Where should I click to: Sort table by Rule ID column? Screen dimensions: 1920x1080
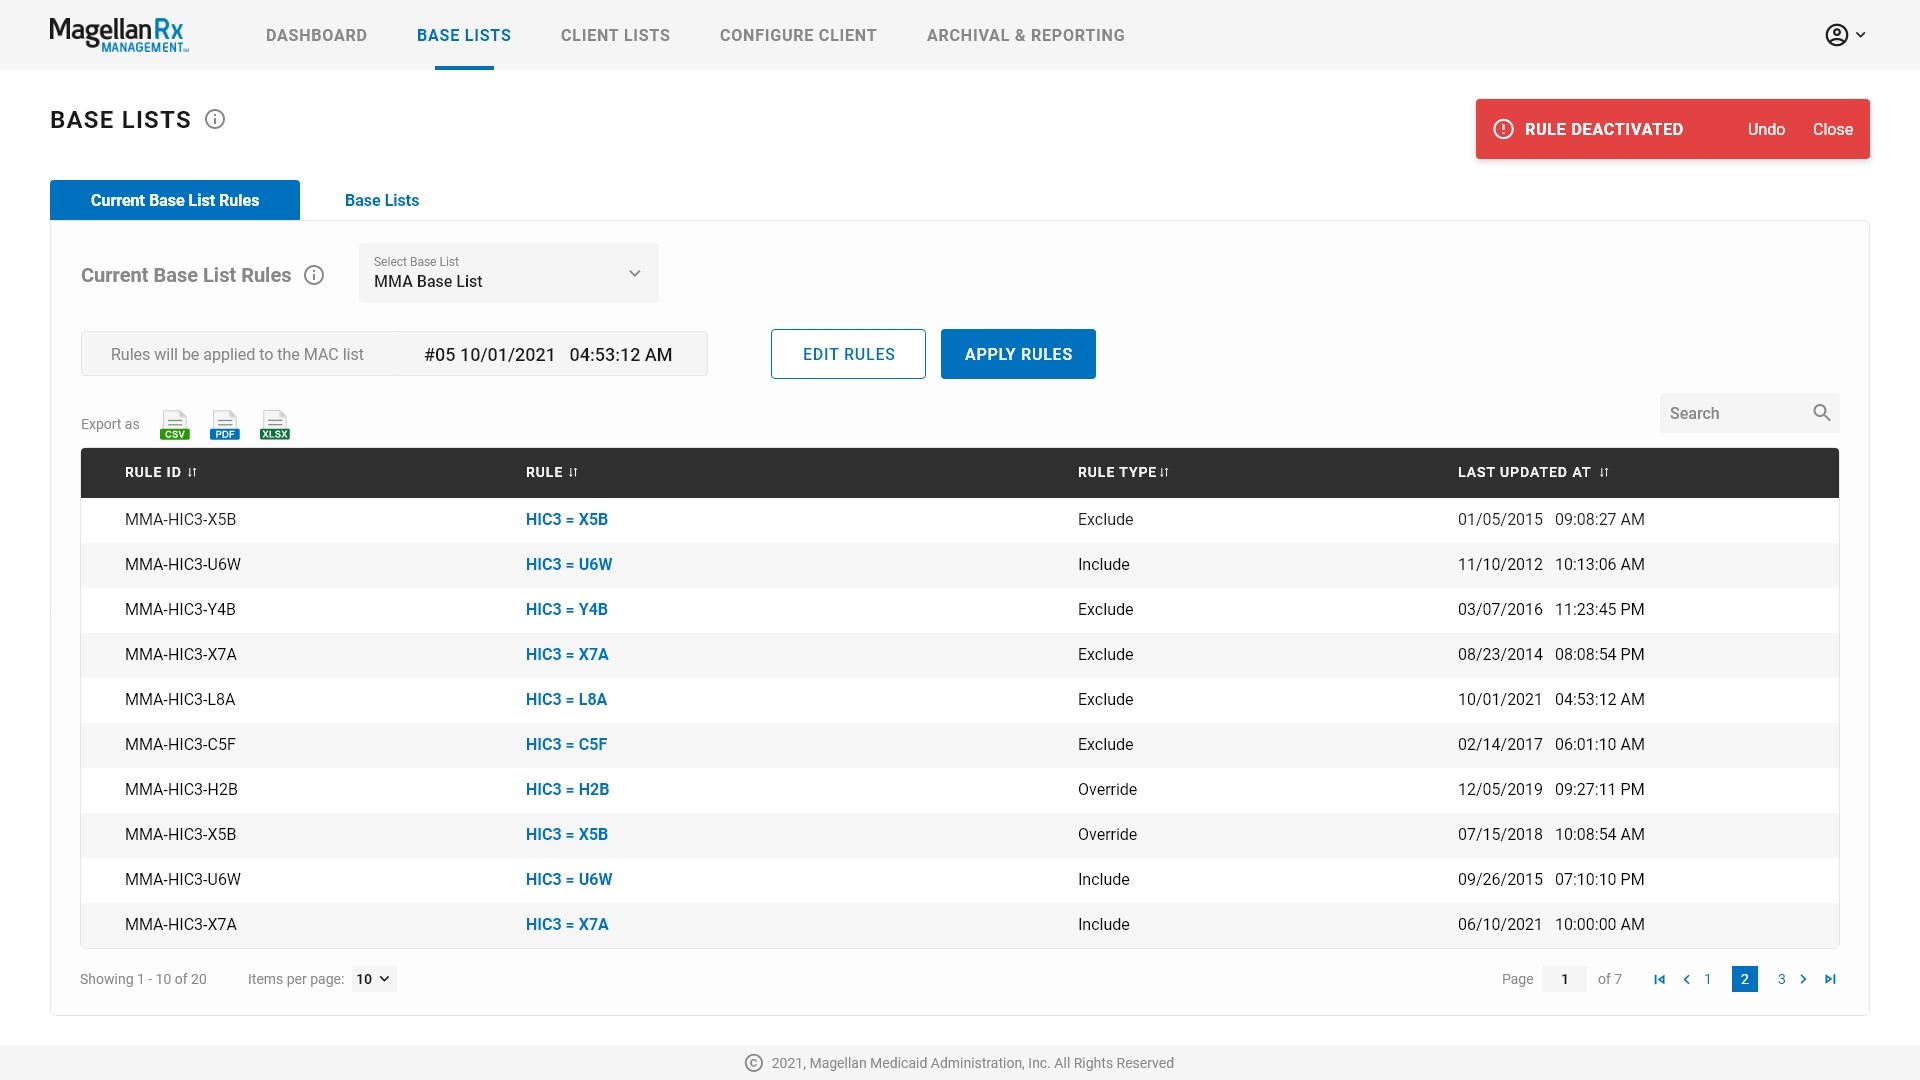(x=192, y=472)
